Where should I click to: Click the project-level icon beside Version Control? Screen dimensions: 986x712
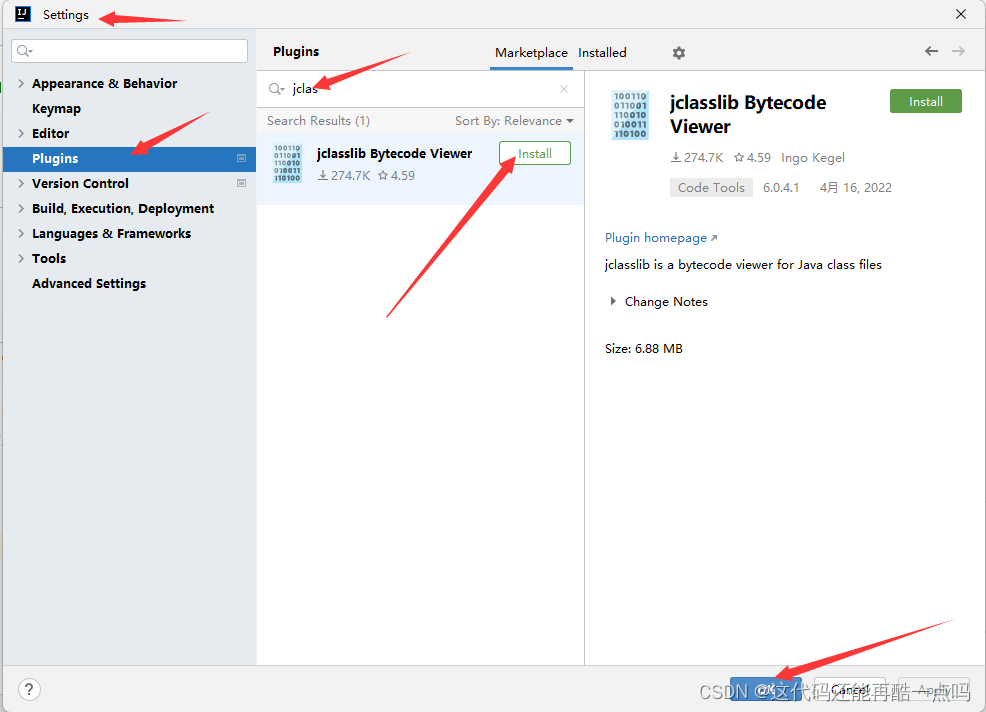point(241,183)
